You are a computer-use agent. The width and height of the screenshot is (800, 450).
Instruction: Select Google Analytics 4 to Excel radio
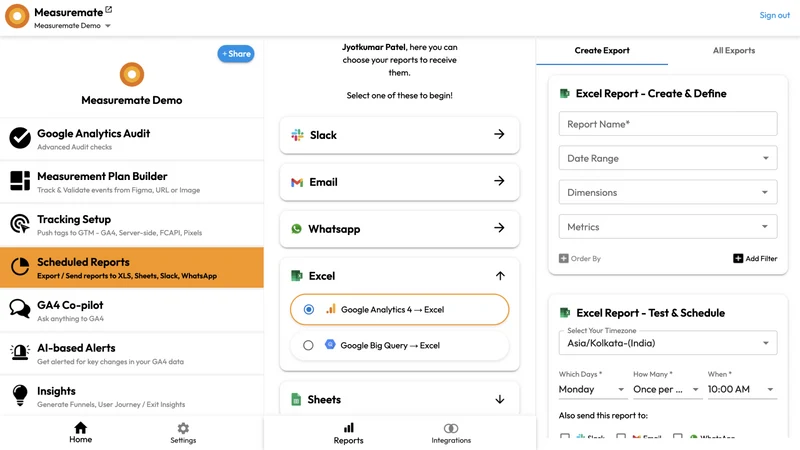click(309, 309)
